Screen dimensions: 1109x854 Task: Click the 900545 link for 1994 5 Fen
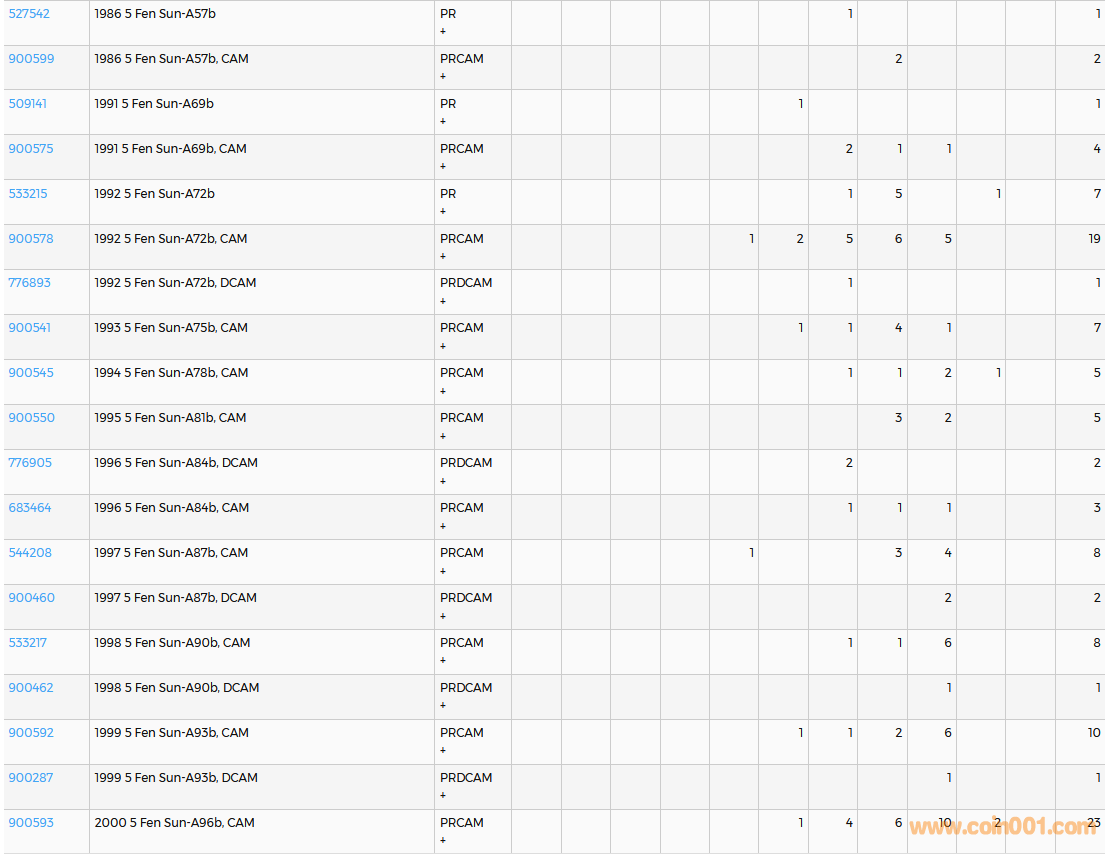31,373
